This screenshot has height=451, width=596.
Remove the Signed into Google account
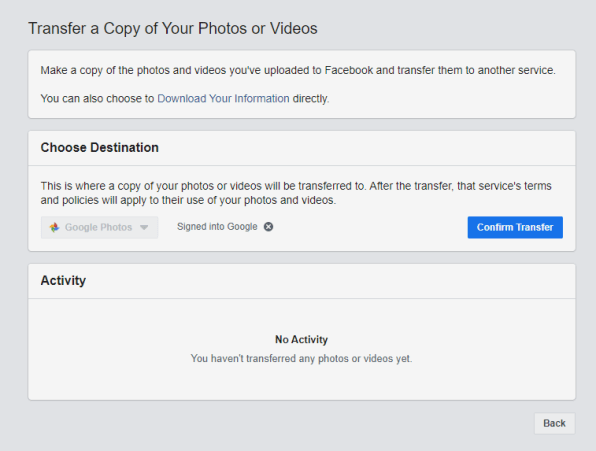point(268,227)
